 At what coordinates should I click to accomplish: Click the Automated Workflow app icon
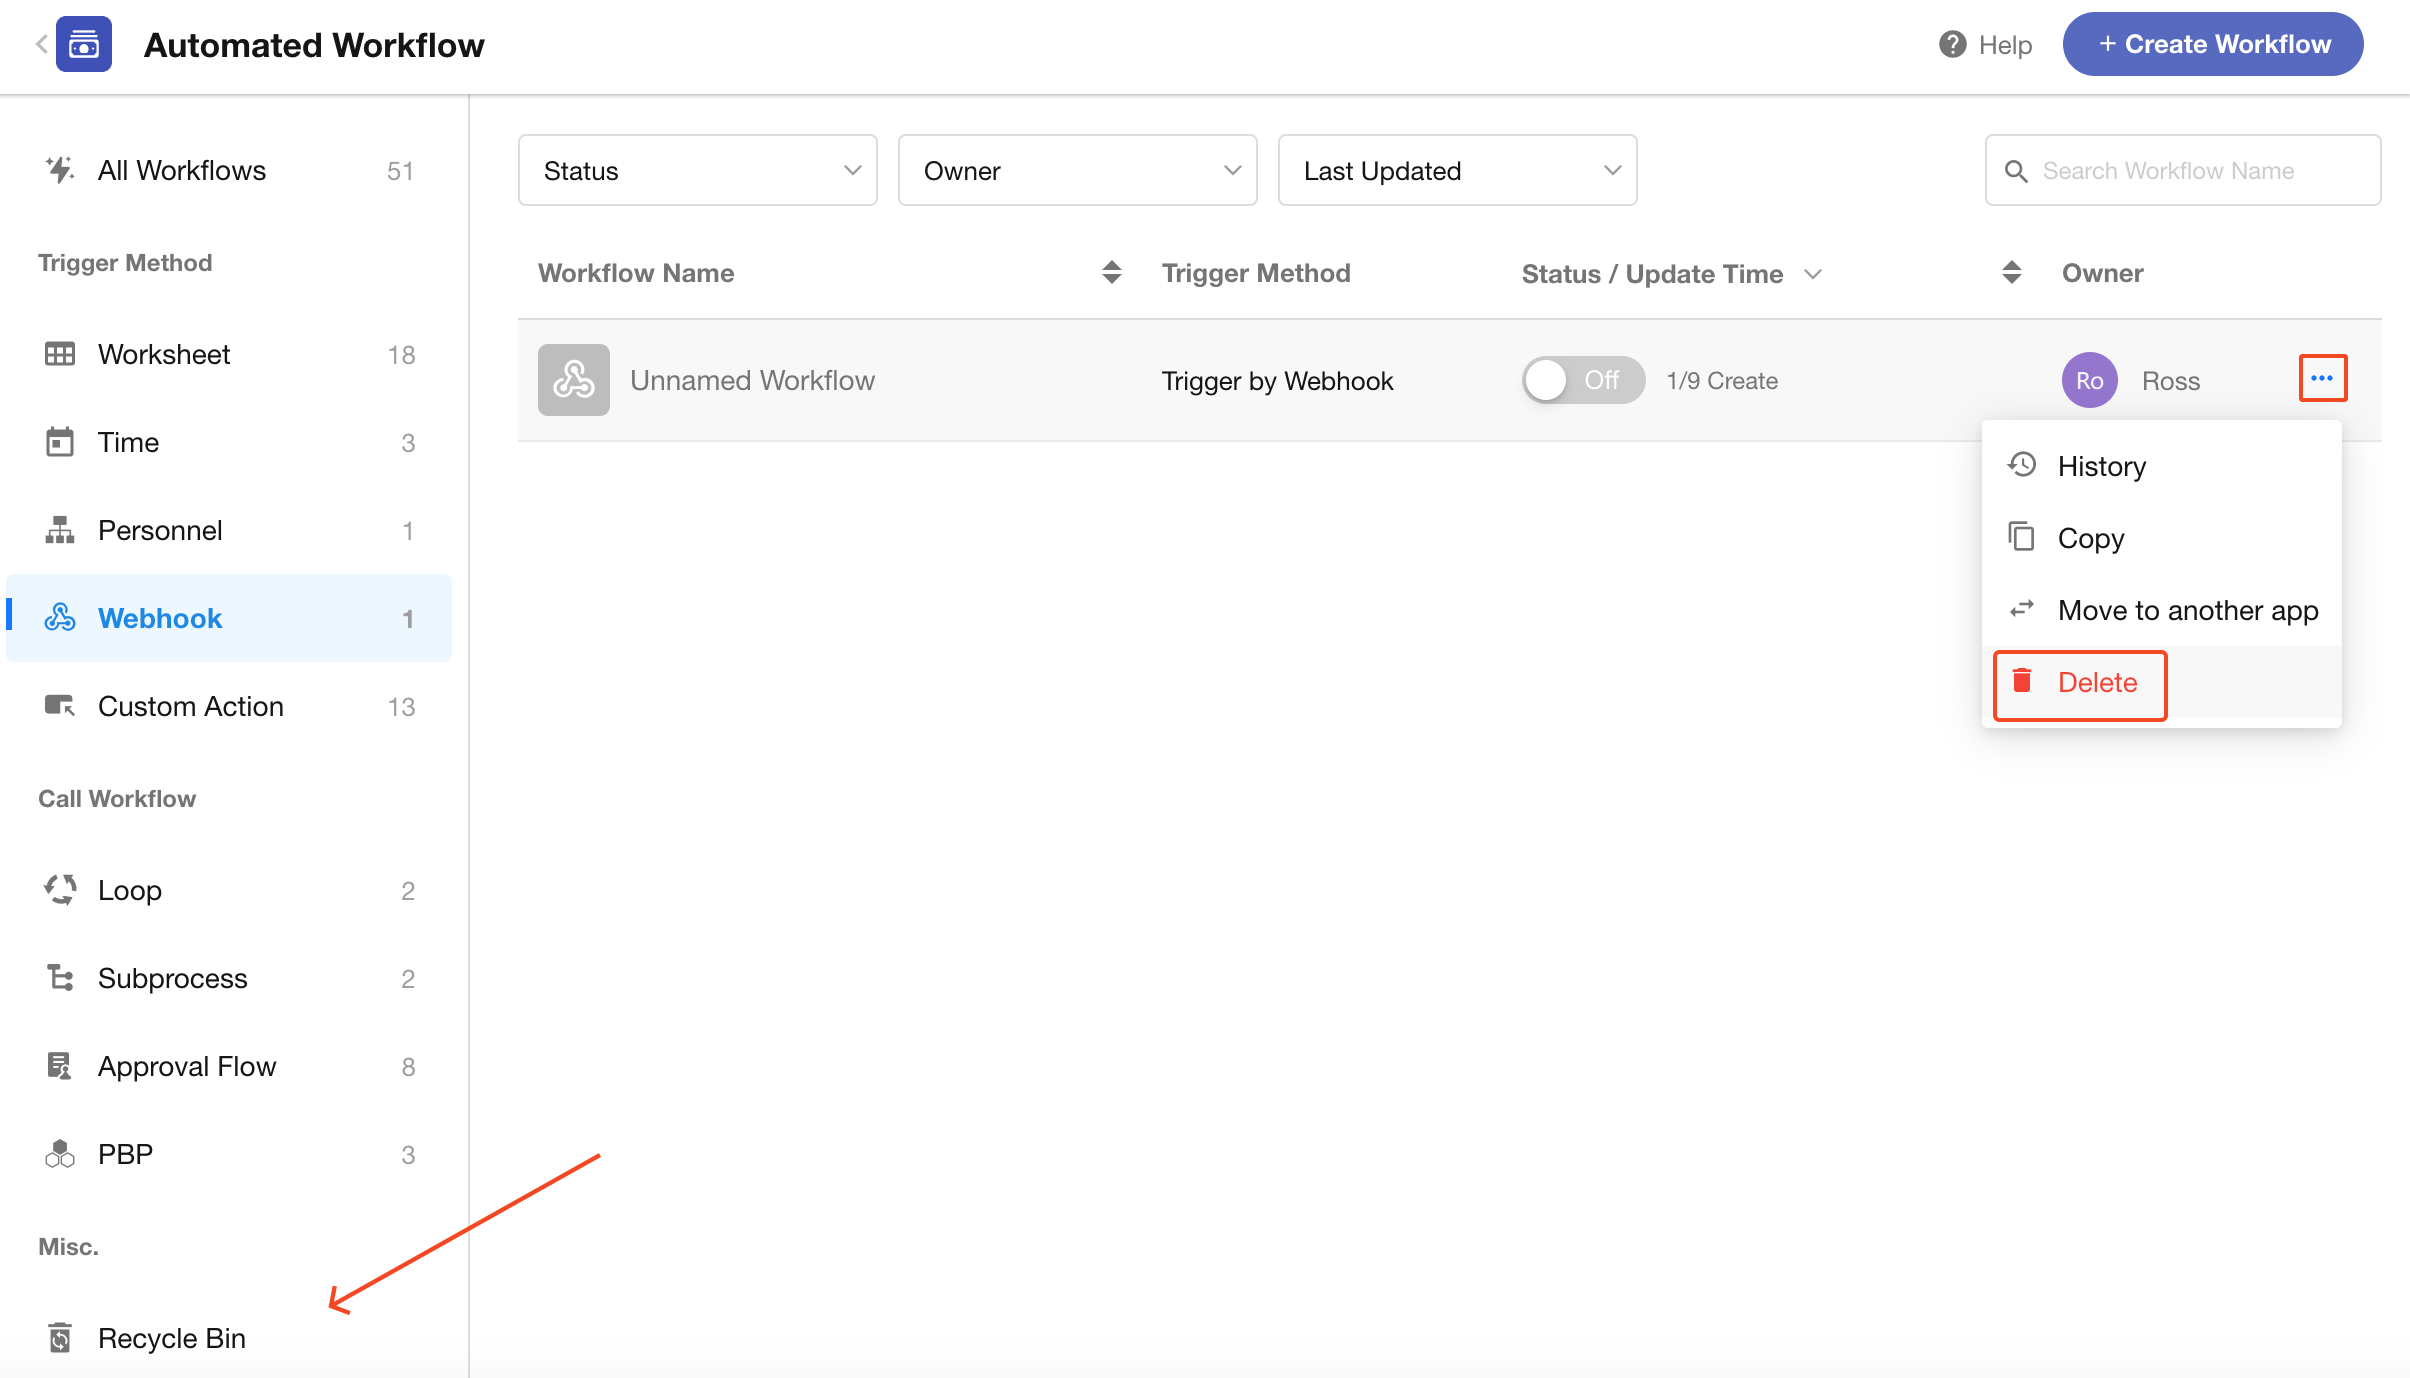tap(84, 44)
